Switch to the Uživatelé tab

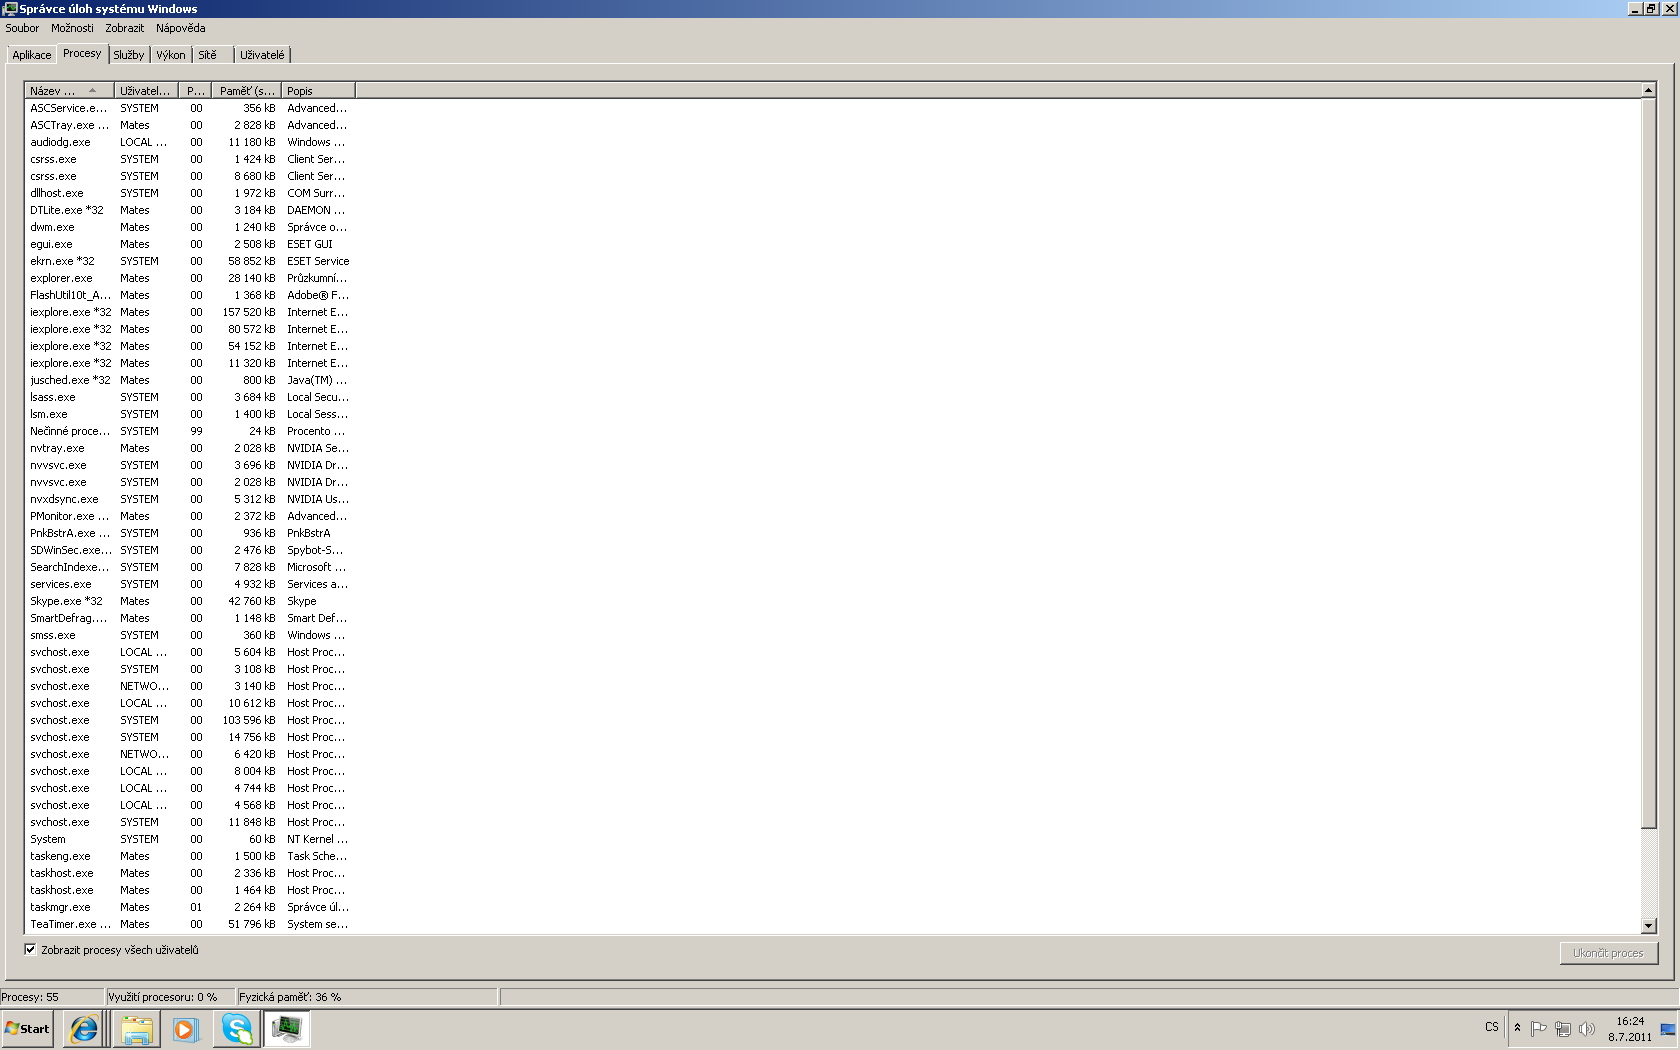[262, 55]
